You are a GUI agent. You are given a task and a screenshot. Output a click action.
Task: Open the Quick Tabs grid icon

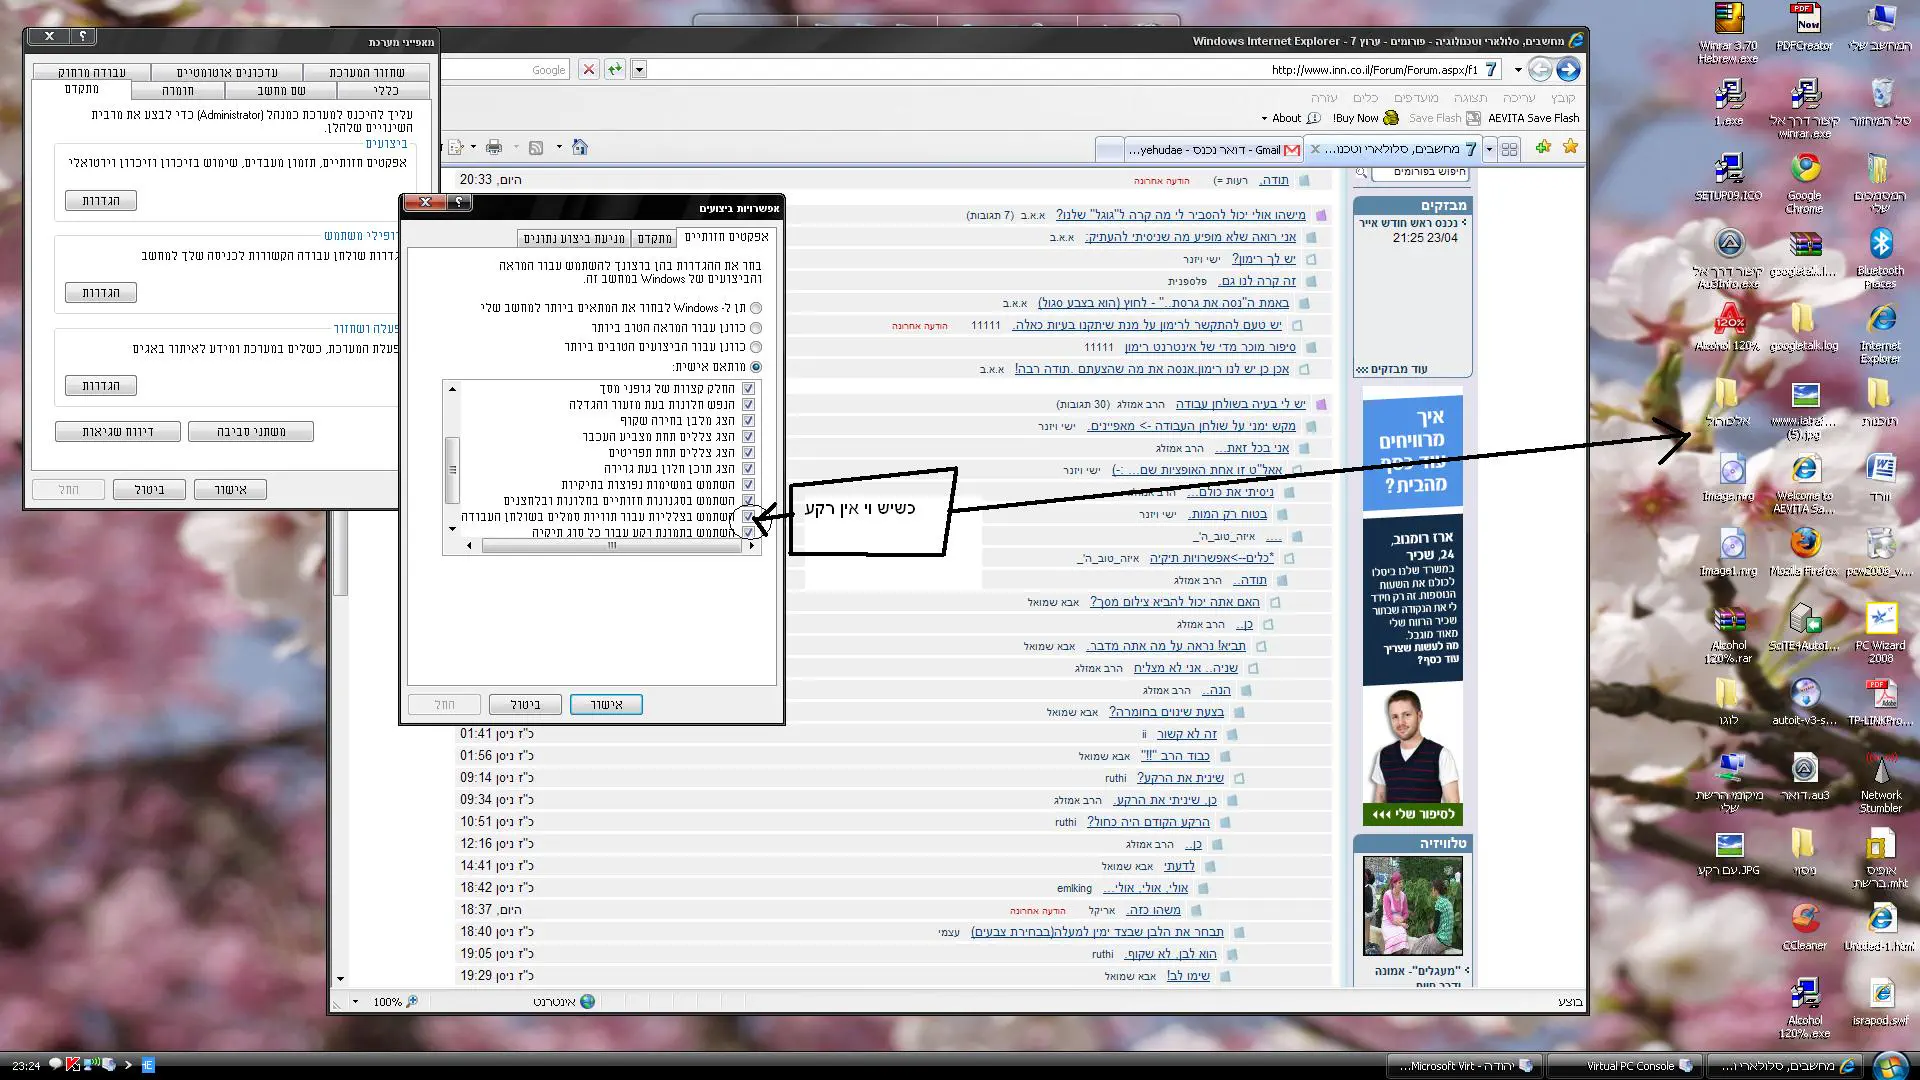[1510, 149]
